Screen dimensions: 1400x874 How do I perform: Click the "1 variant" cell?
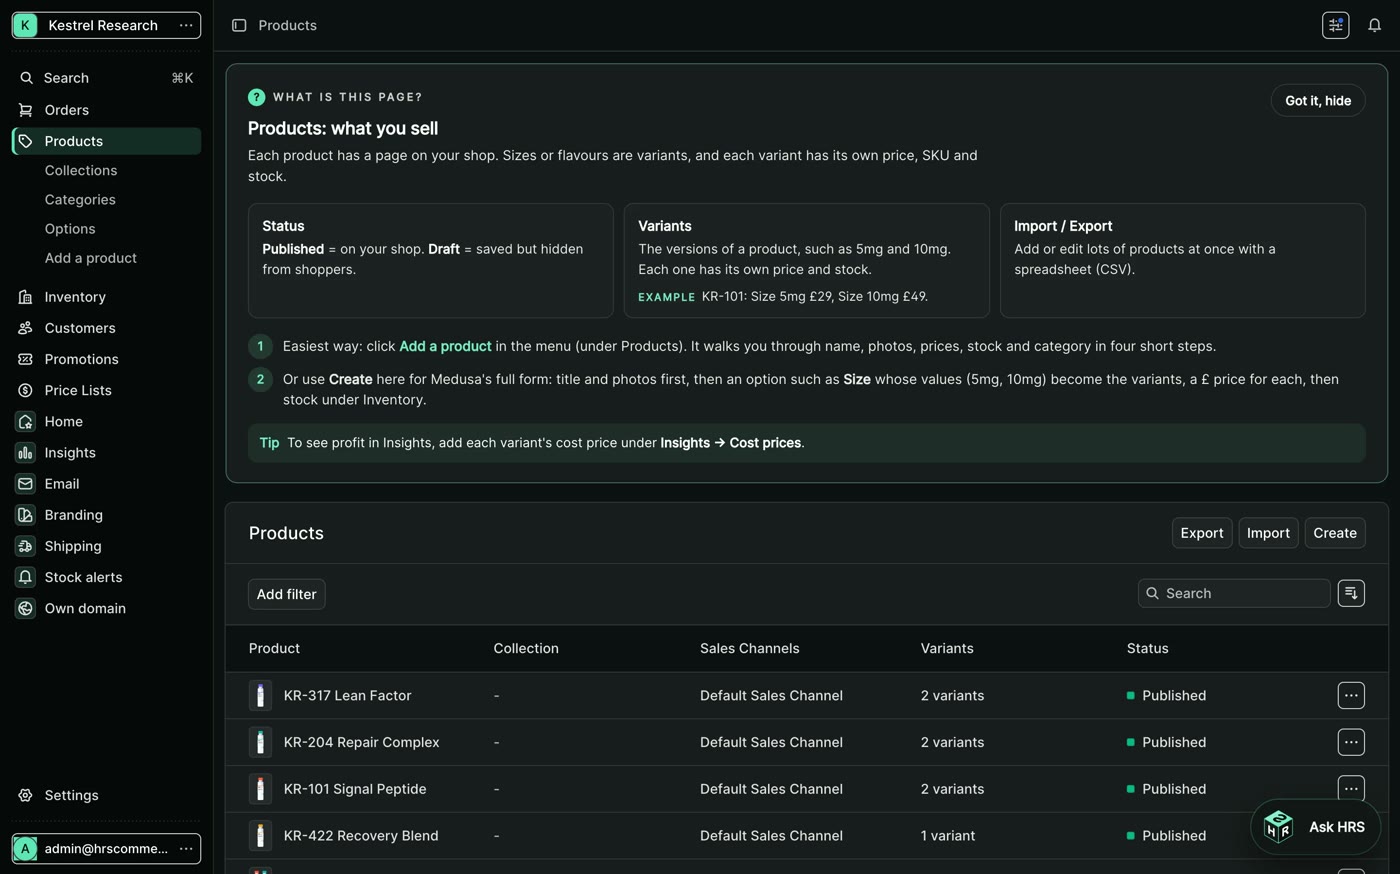click(948, 835)
